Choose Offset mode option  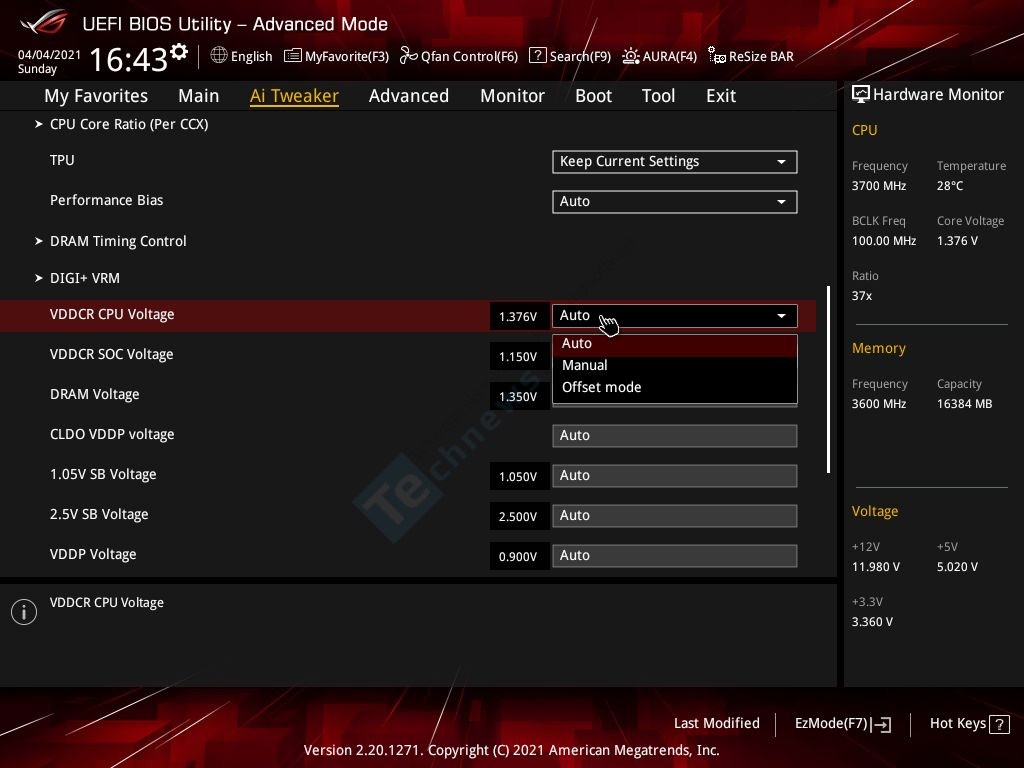pos(675,387)
